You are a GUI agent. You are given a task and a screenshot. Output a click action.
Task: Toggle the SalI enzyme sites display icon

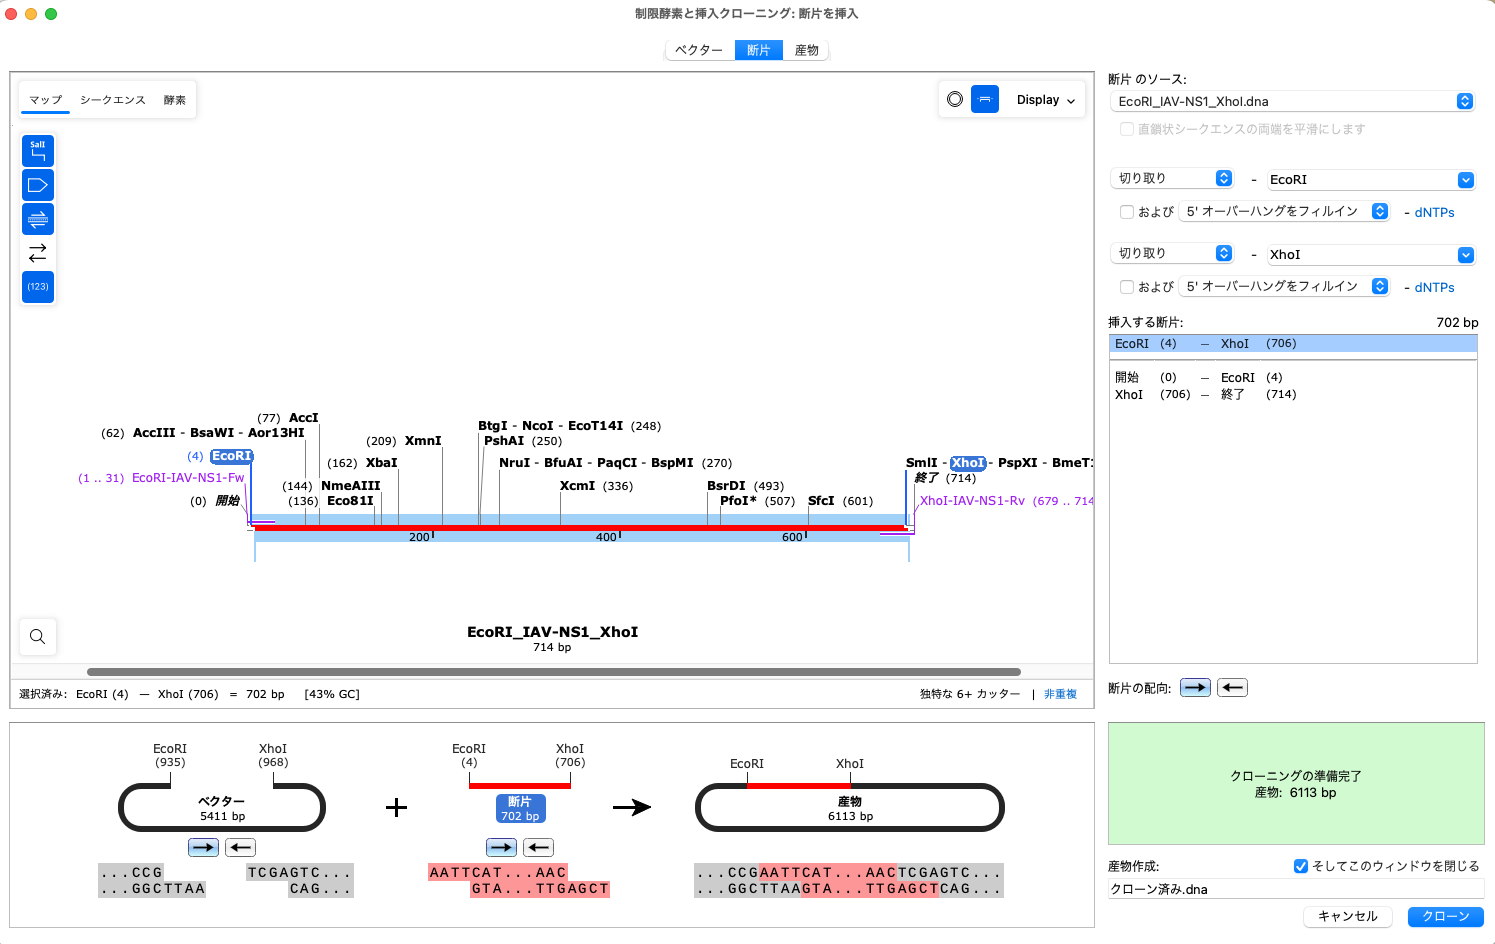tap(38, 150)
